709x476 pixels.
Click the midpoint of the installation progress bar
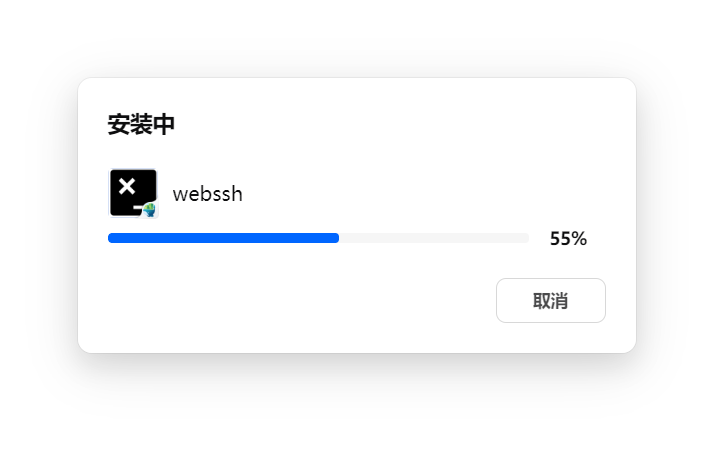318,238
